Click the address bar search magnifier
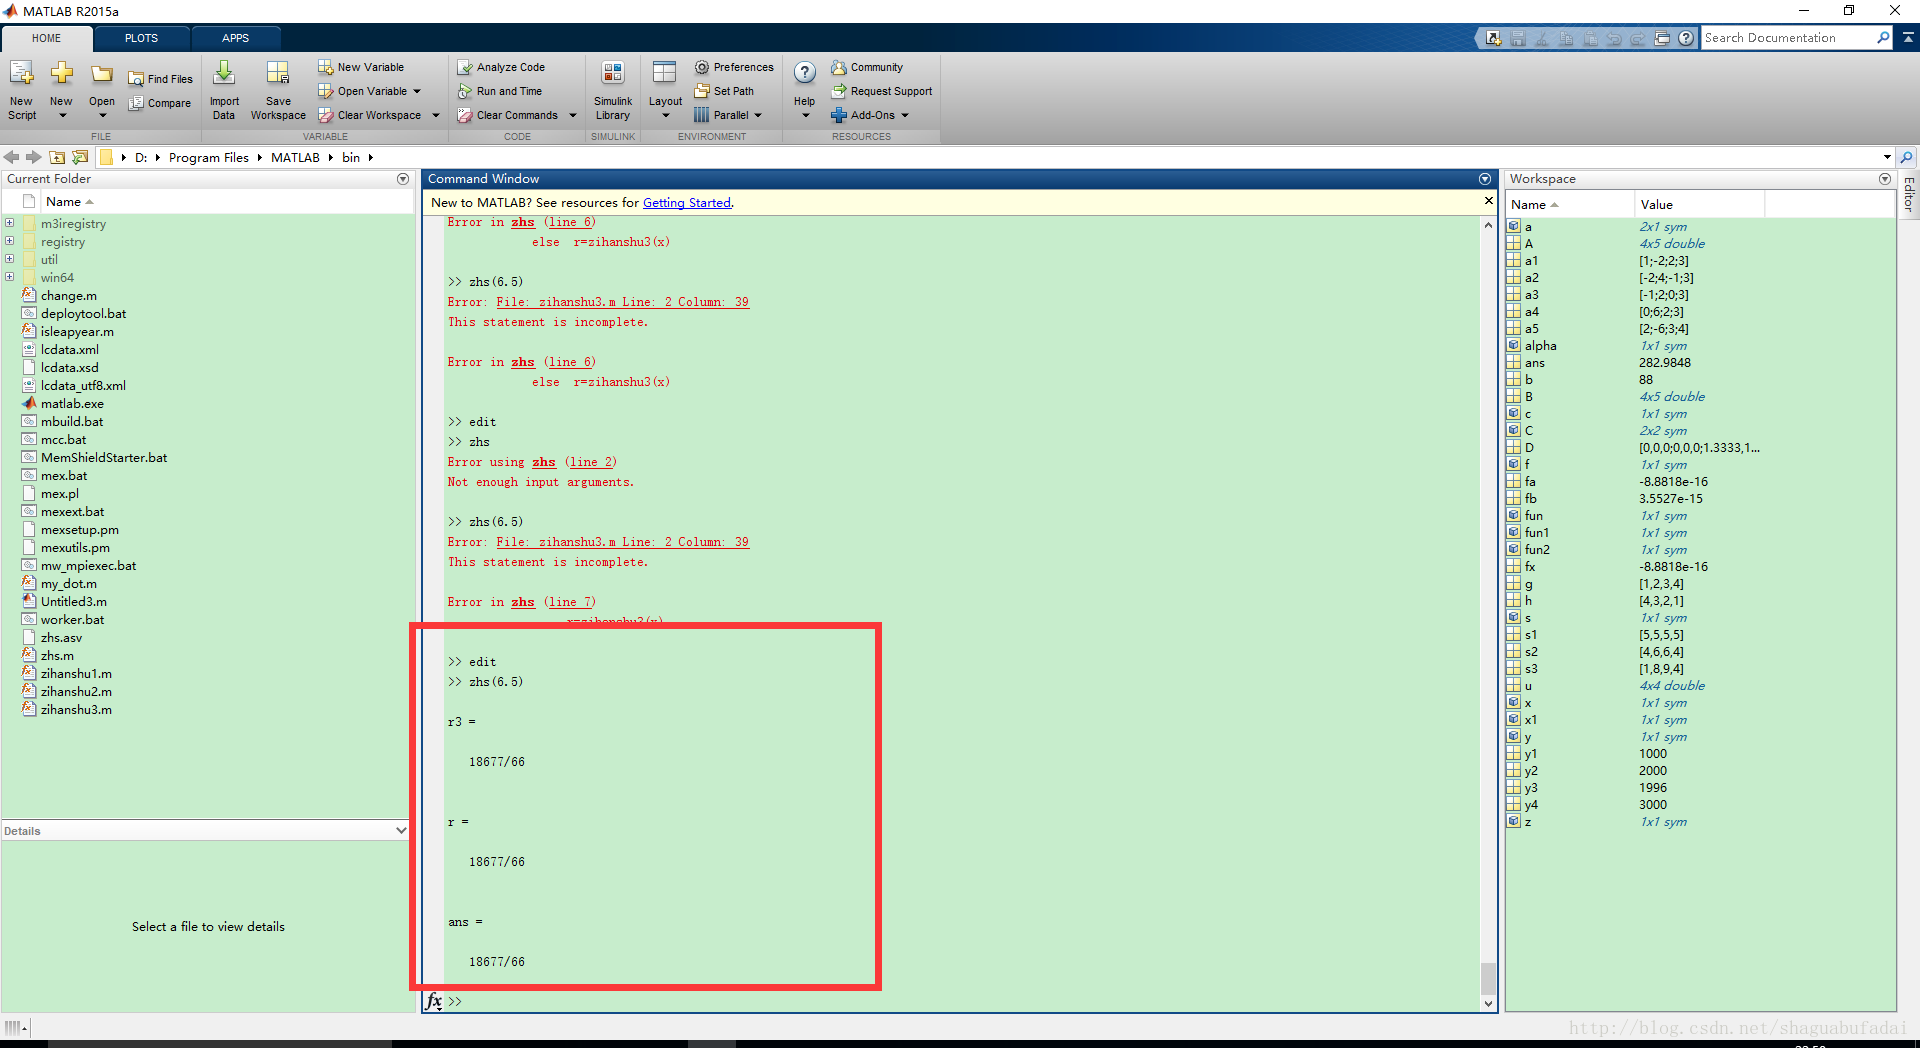The image size is (1920, 1048). (1907, 157)
